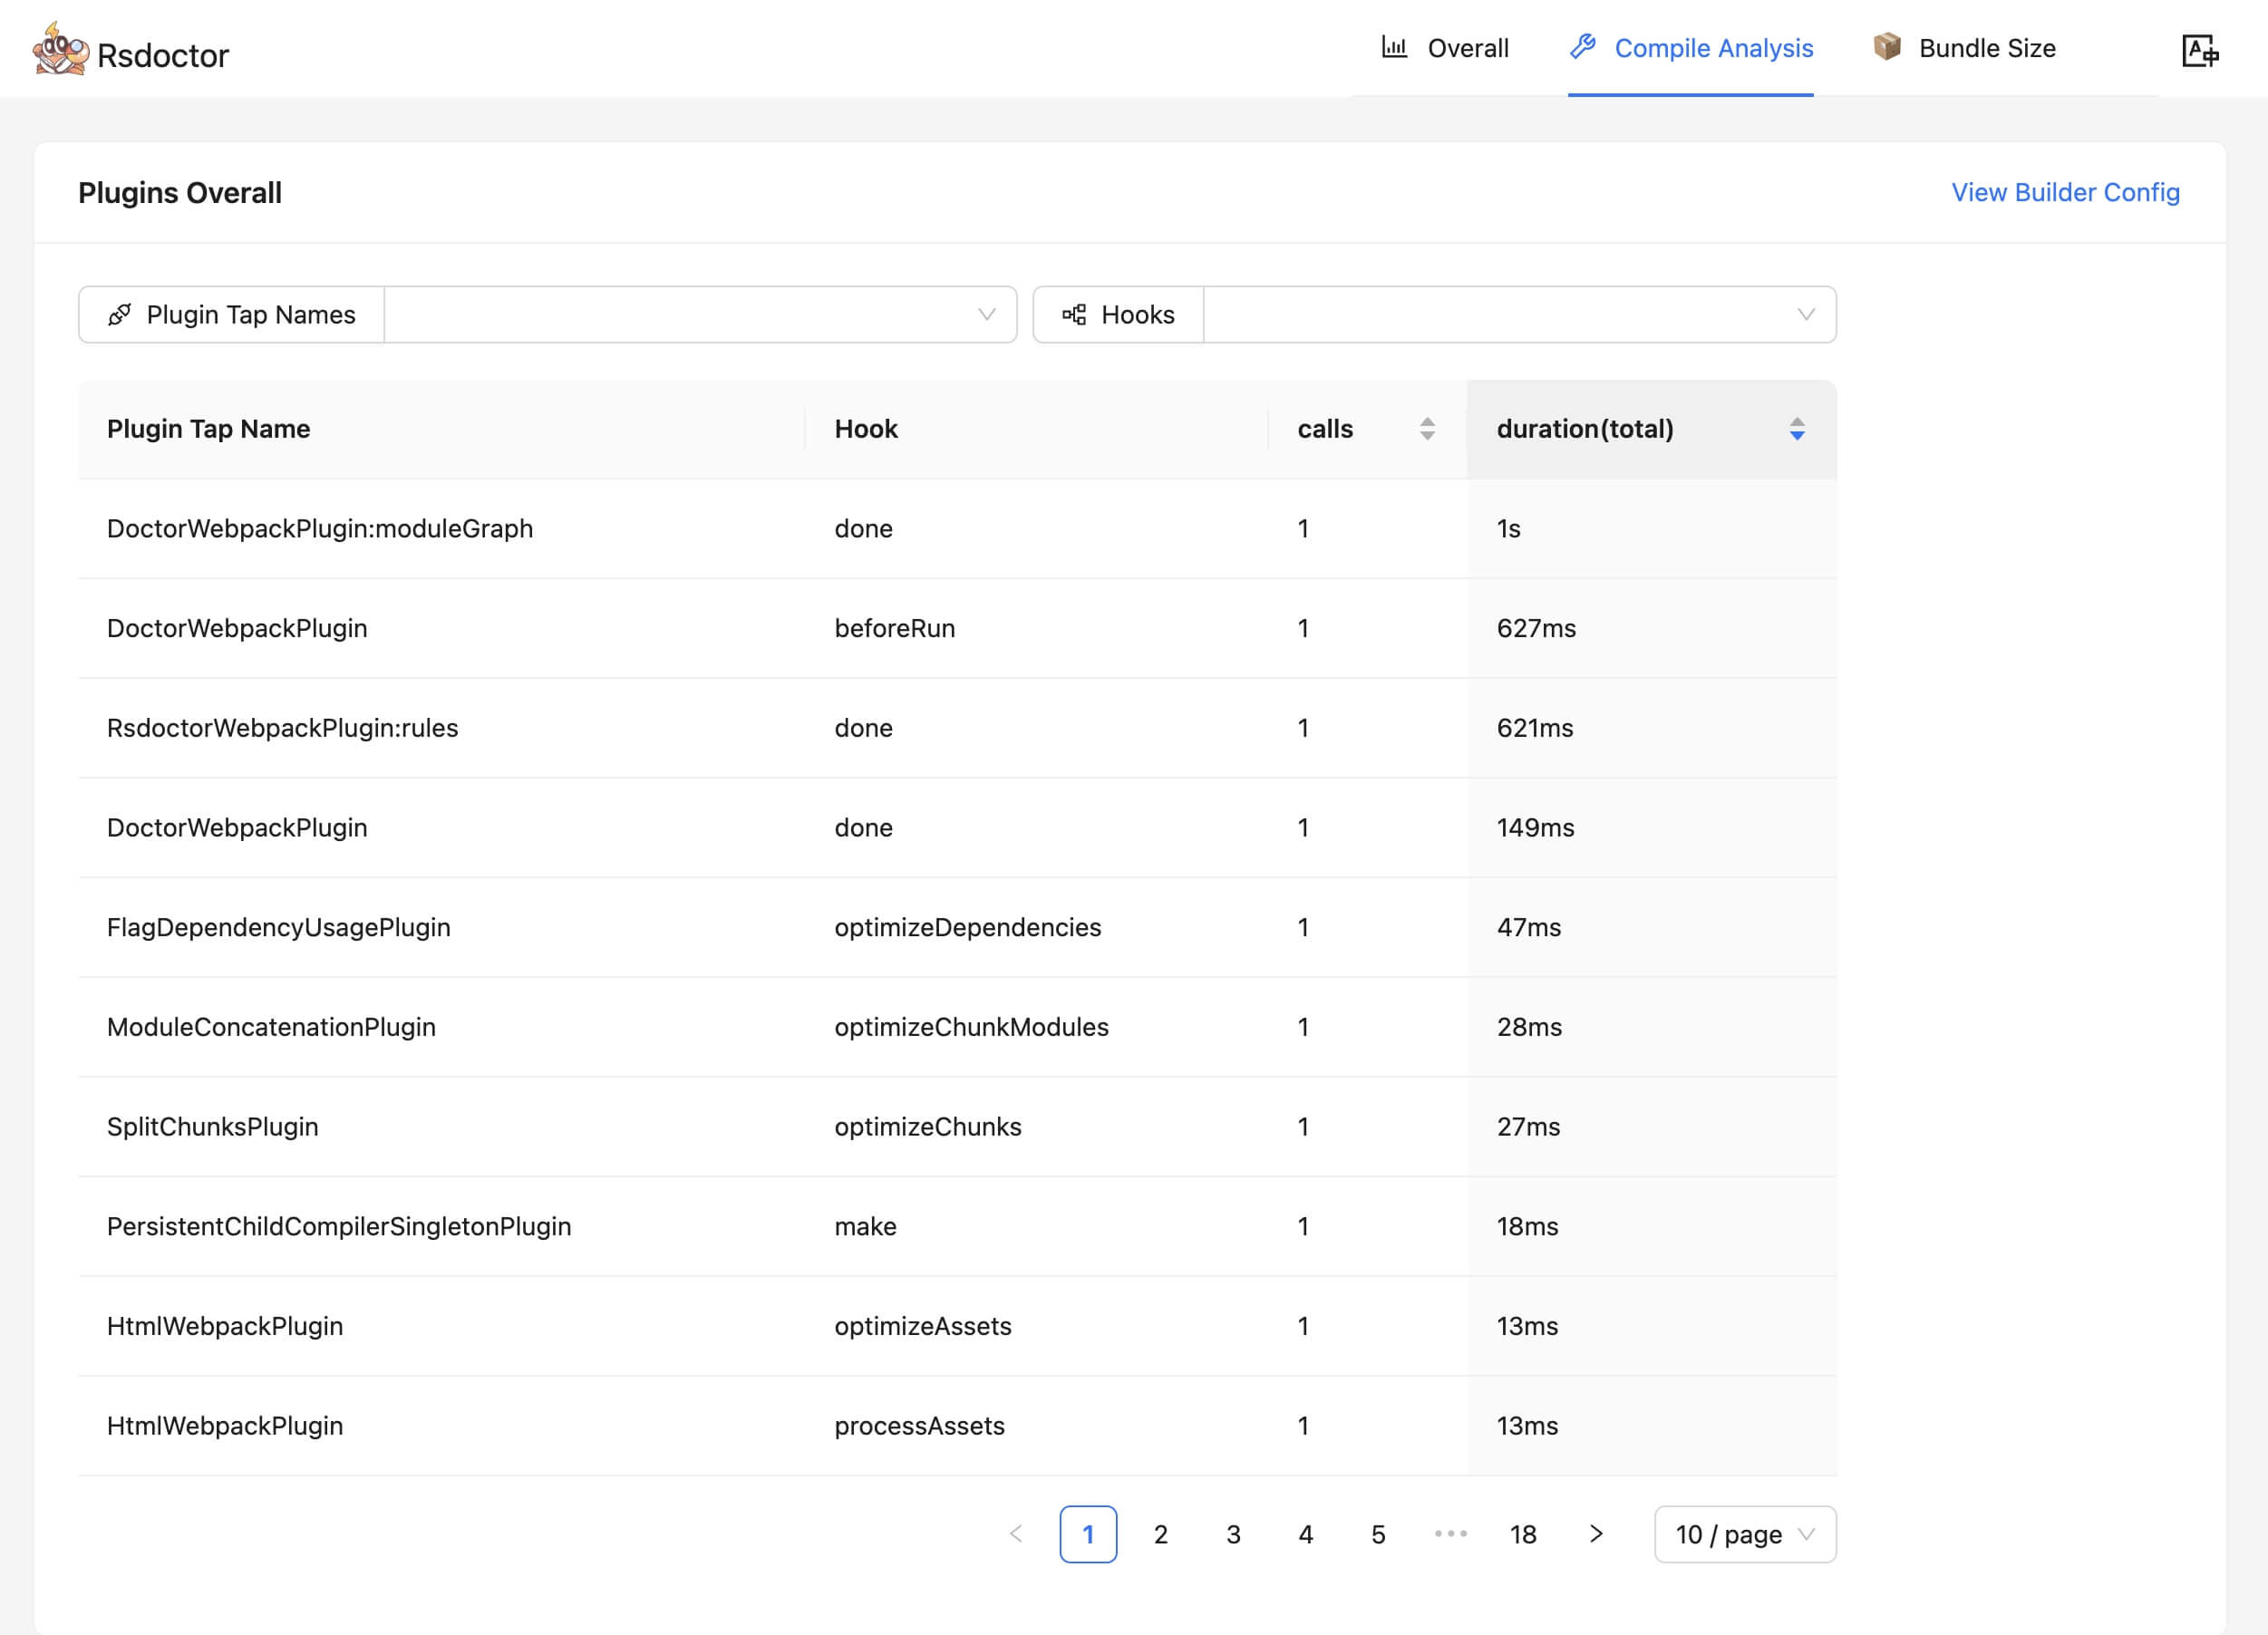Select PersistentChildCompilerSingletonPlugin row name
This screenshot has width=2268, height=1635.
click(339, 1226)
